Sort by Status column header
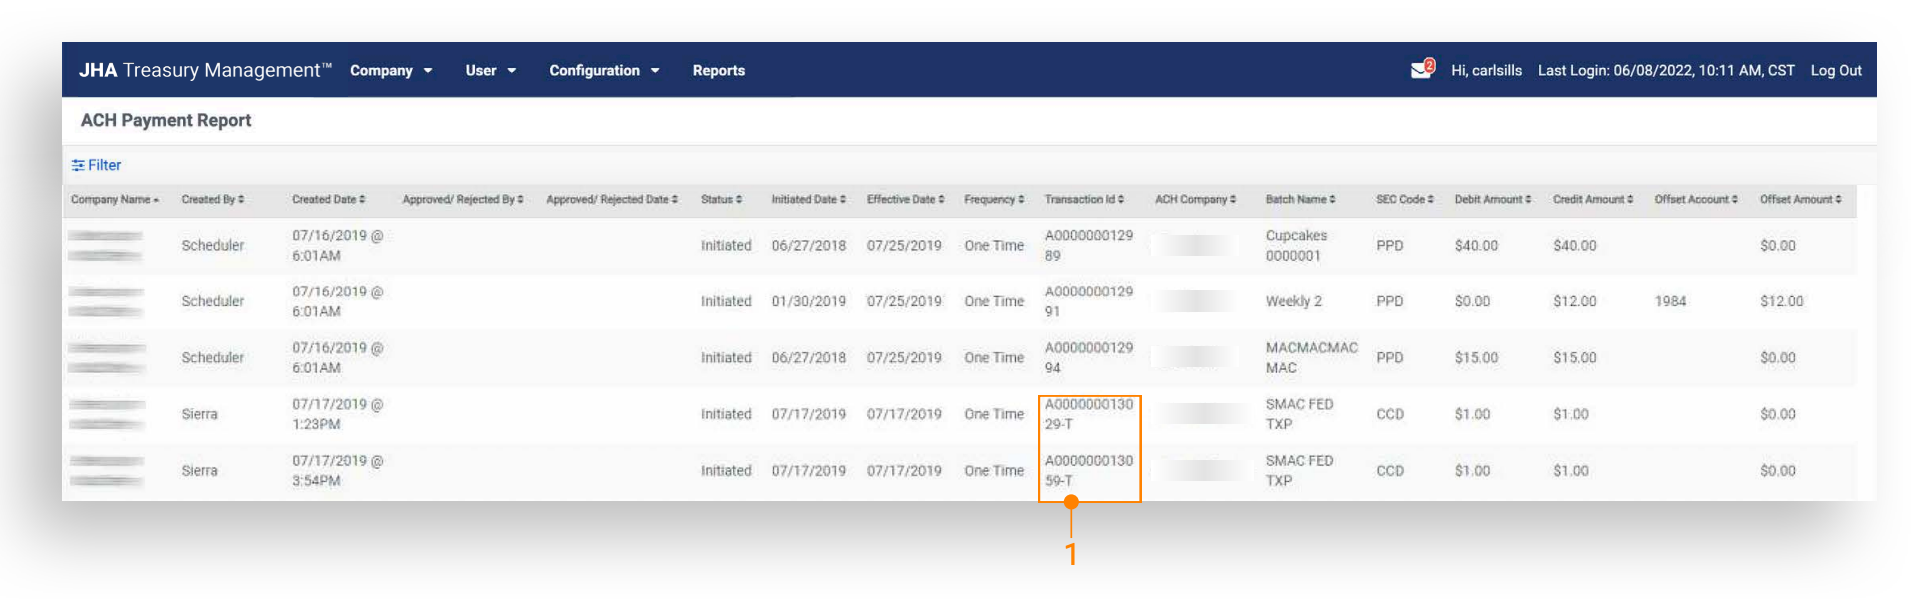This screenshot has width=1932, height=614. [x=721, y=200]
